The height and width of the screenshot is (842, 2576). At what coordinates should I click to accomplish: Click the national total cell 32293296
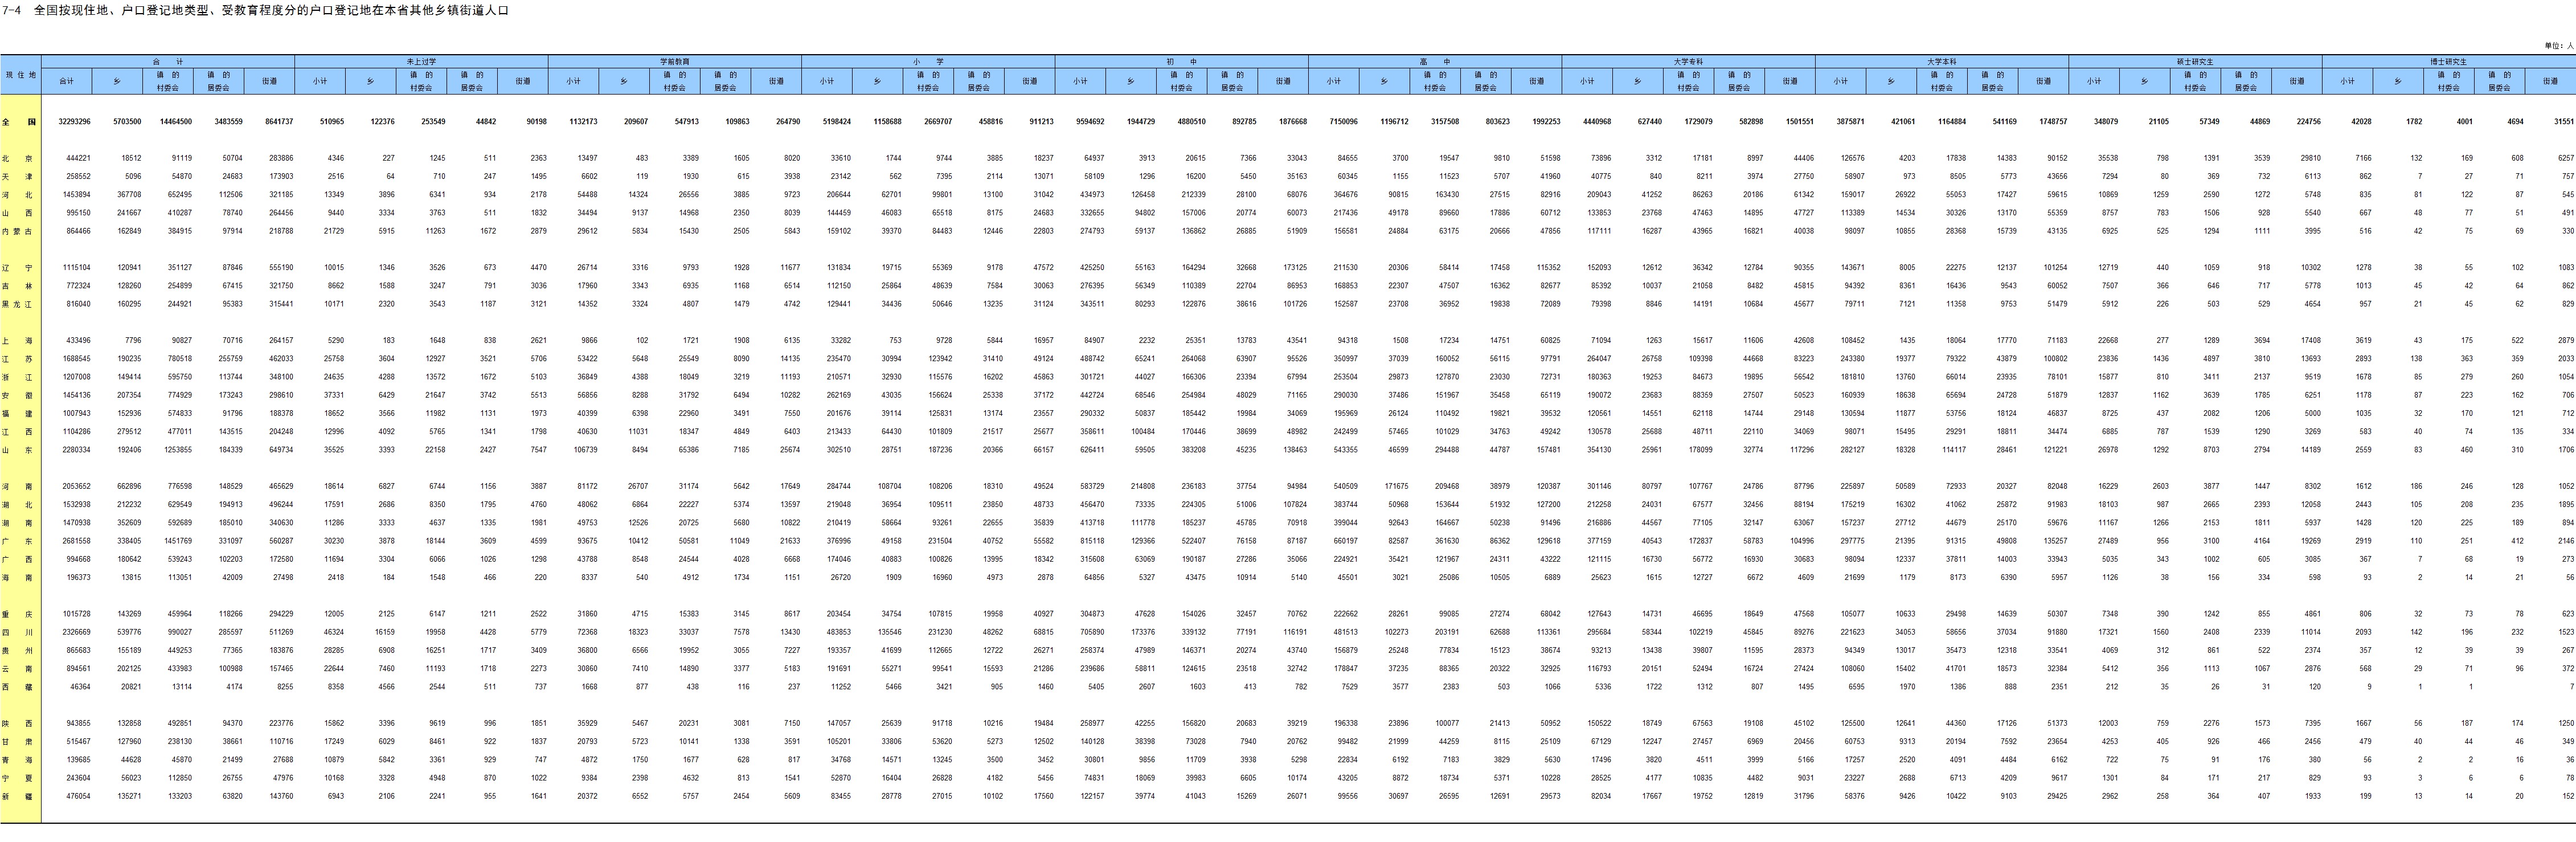[74, 122]
